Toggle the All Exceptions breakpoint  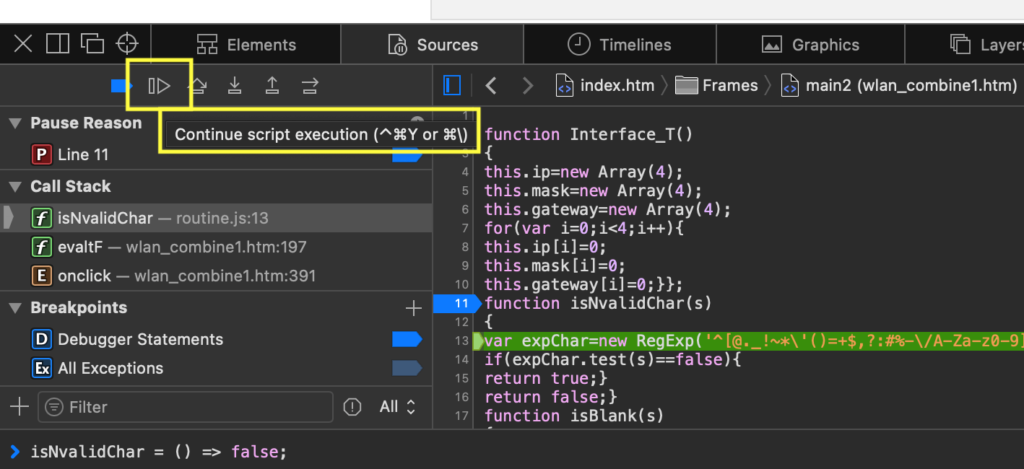pos(406,369)
